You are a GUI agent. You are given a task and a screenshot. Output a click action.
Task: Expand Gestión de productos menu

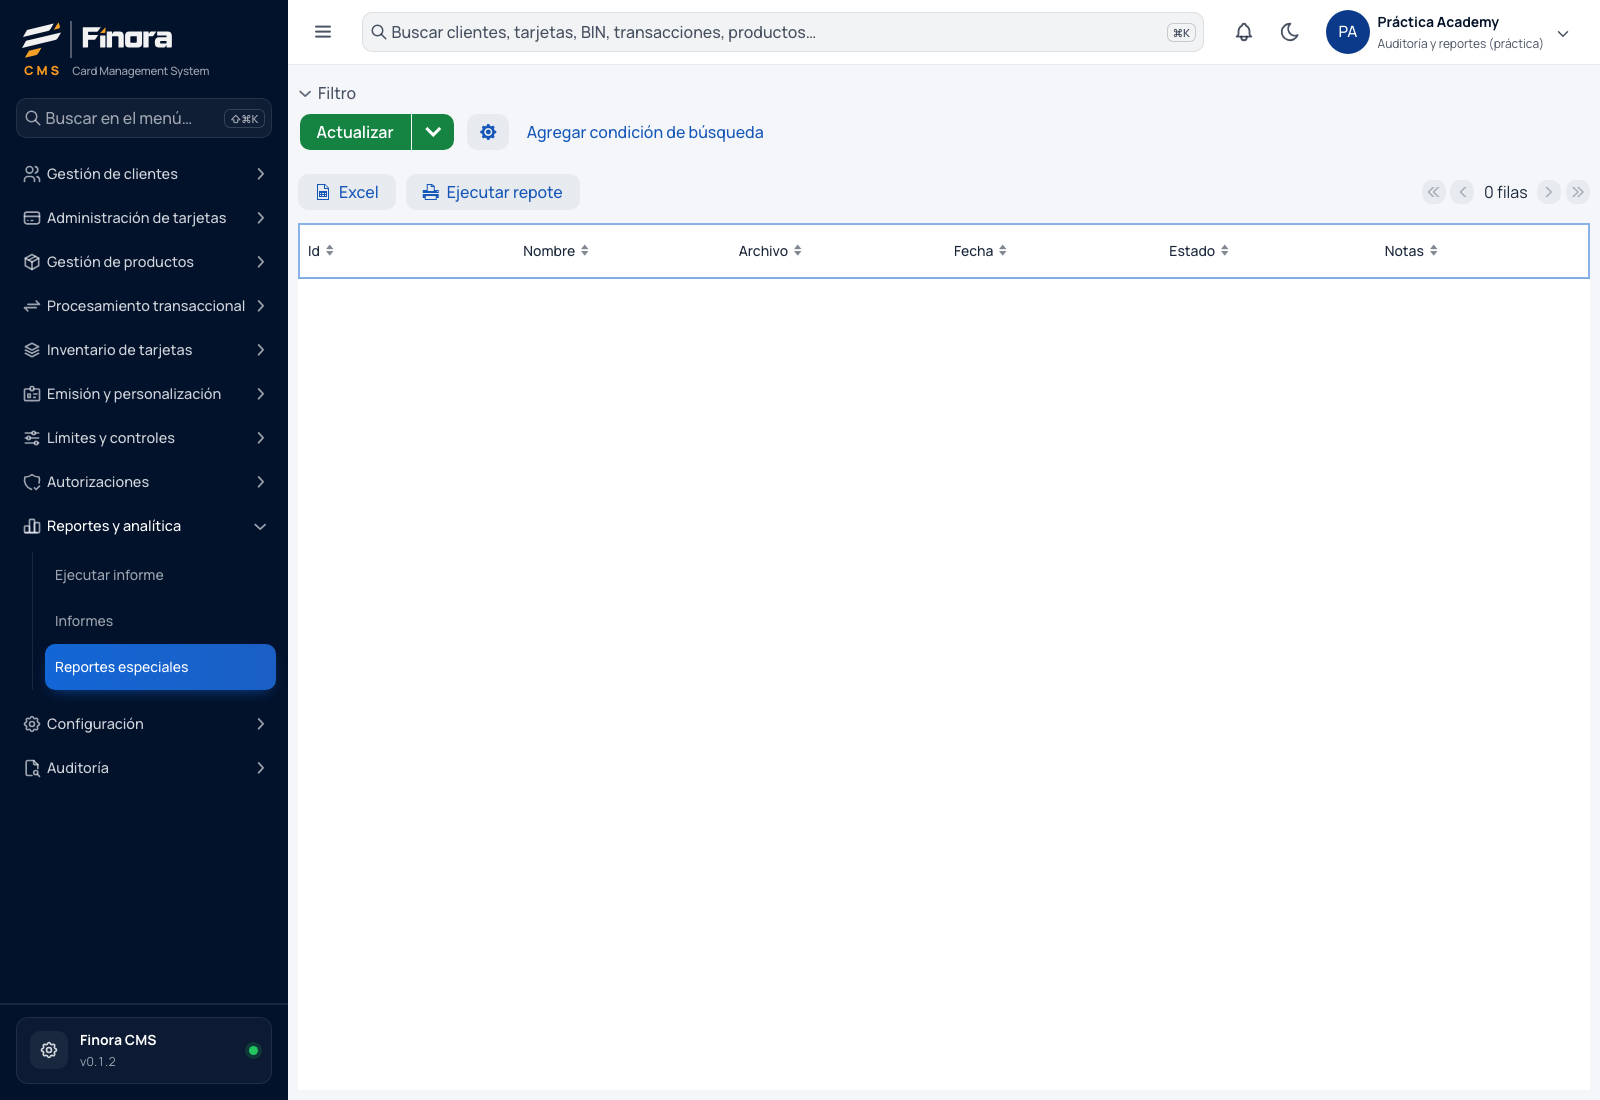point(144,262)
